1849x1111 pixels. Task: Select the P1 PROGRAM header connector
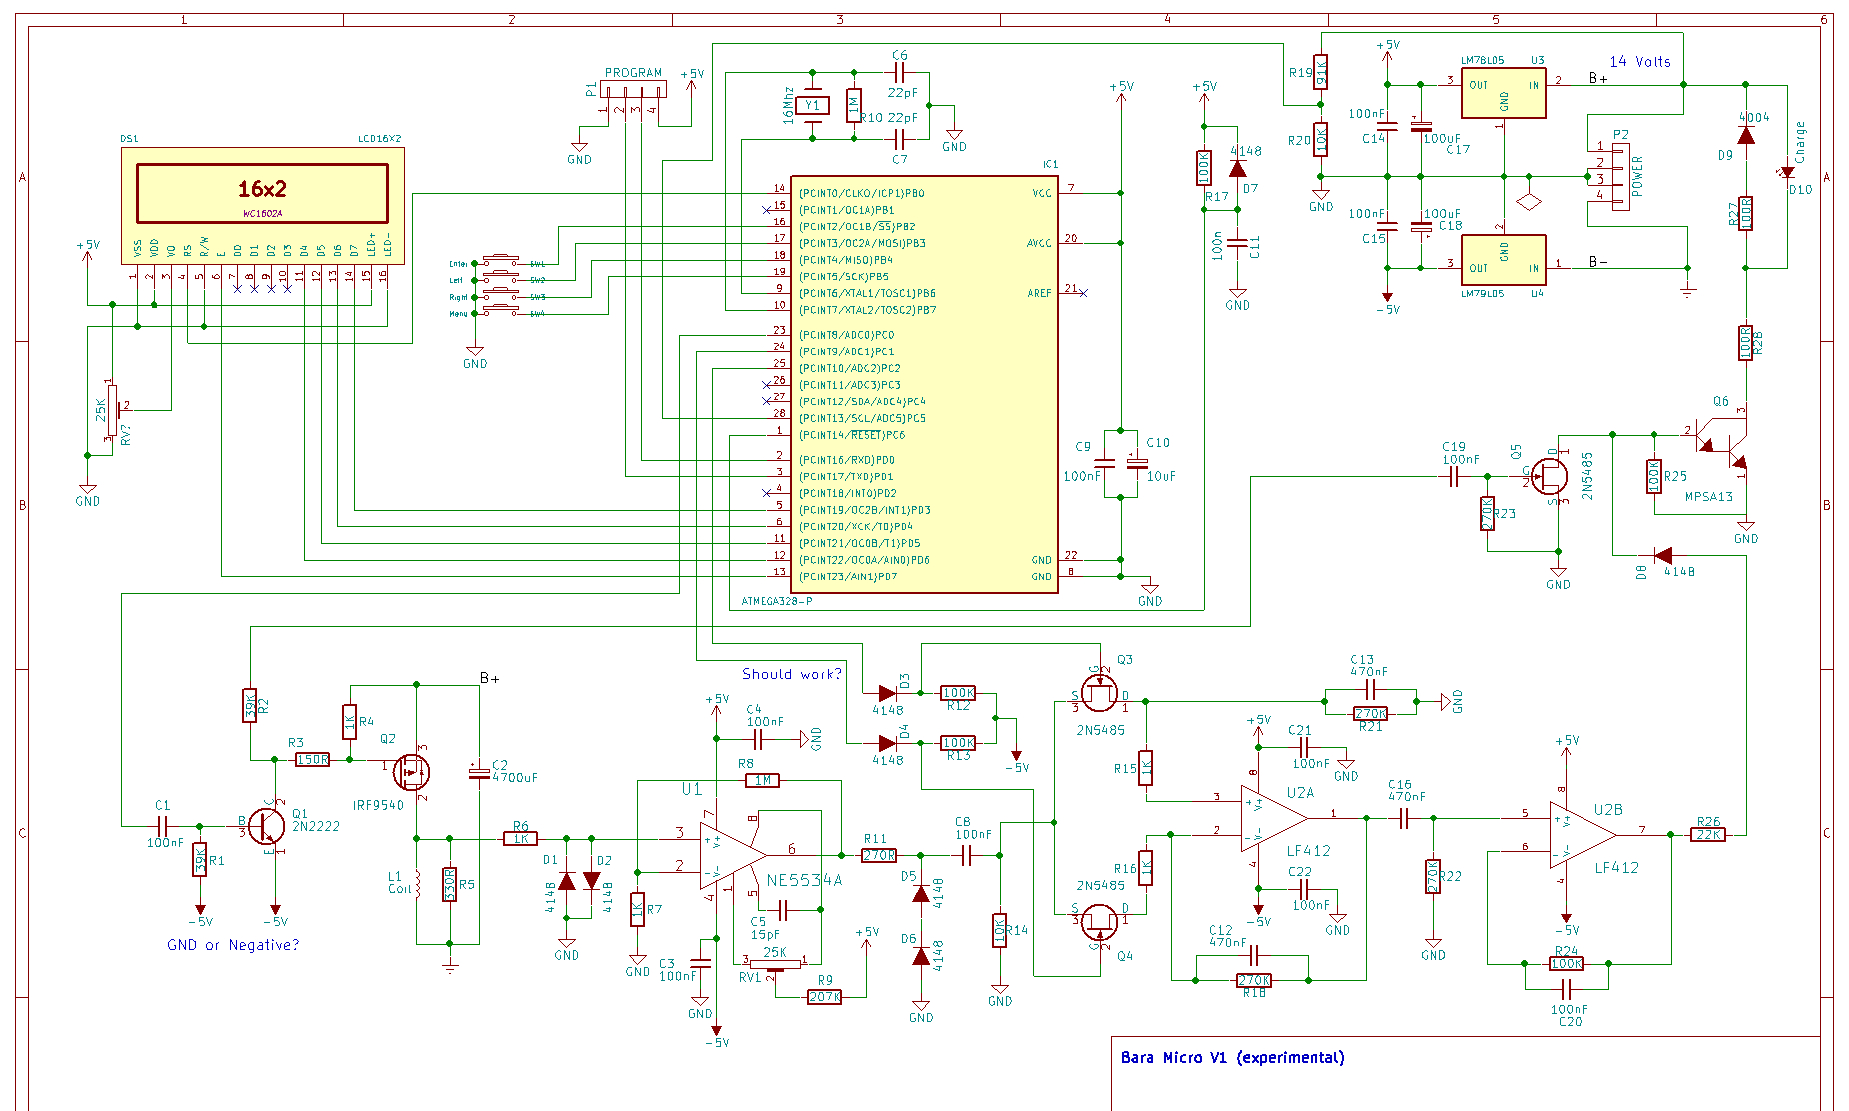632,90
